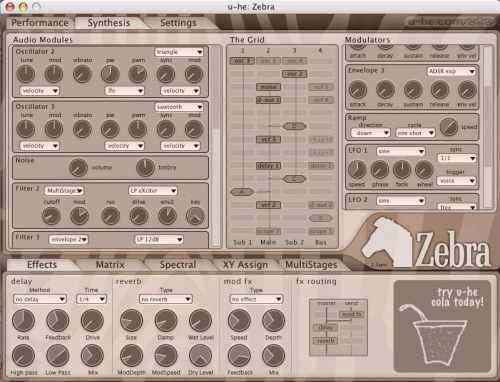Screen dimensions: 500x382
Task: Click the Modulators vertical scrollbar
Action: tap(488, 127)
